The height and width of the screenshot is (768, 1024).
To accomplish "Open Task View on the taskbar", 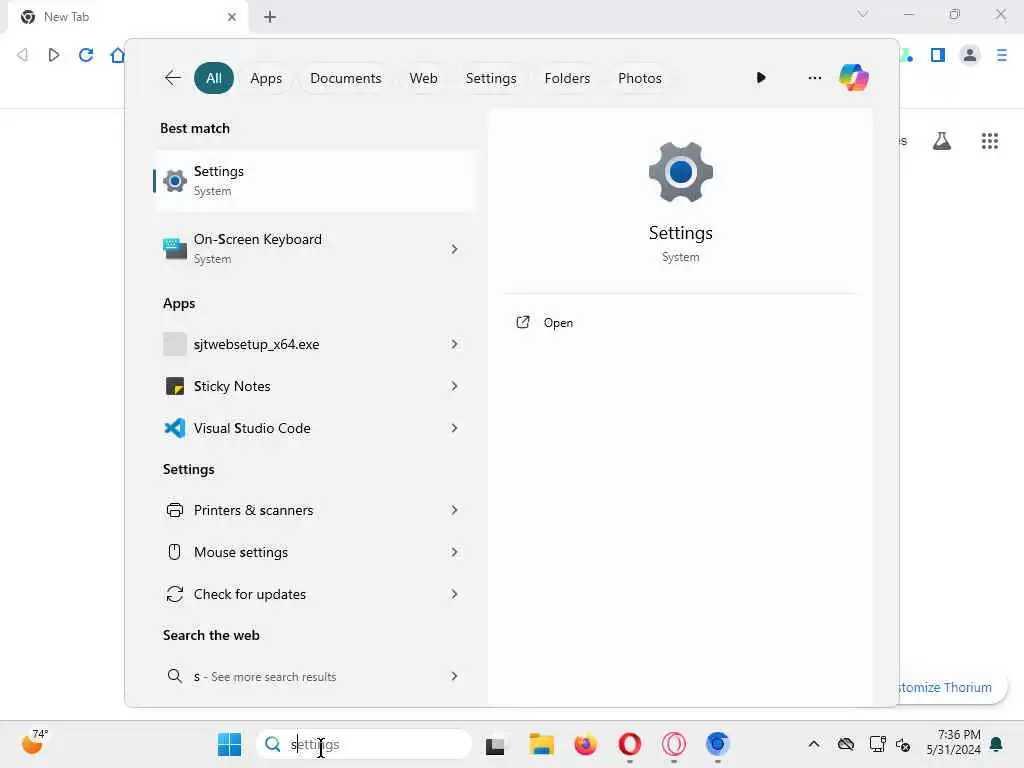I will click(495, 745).
